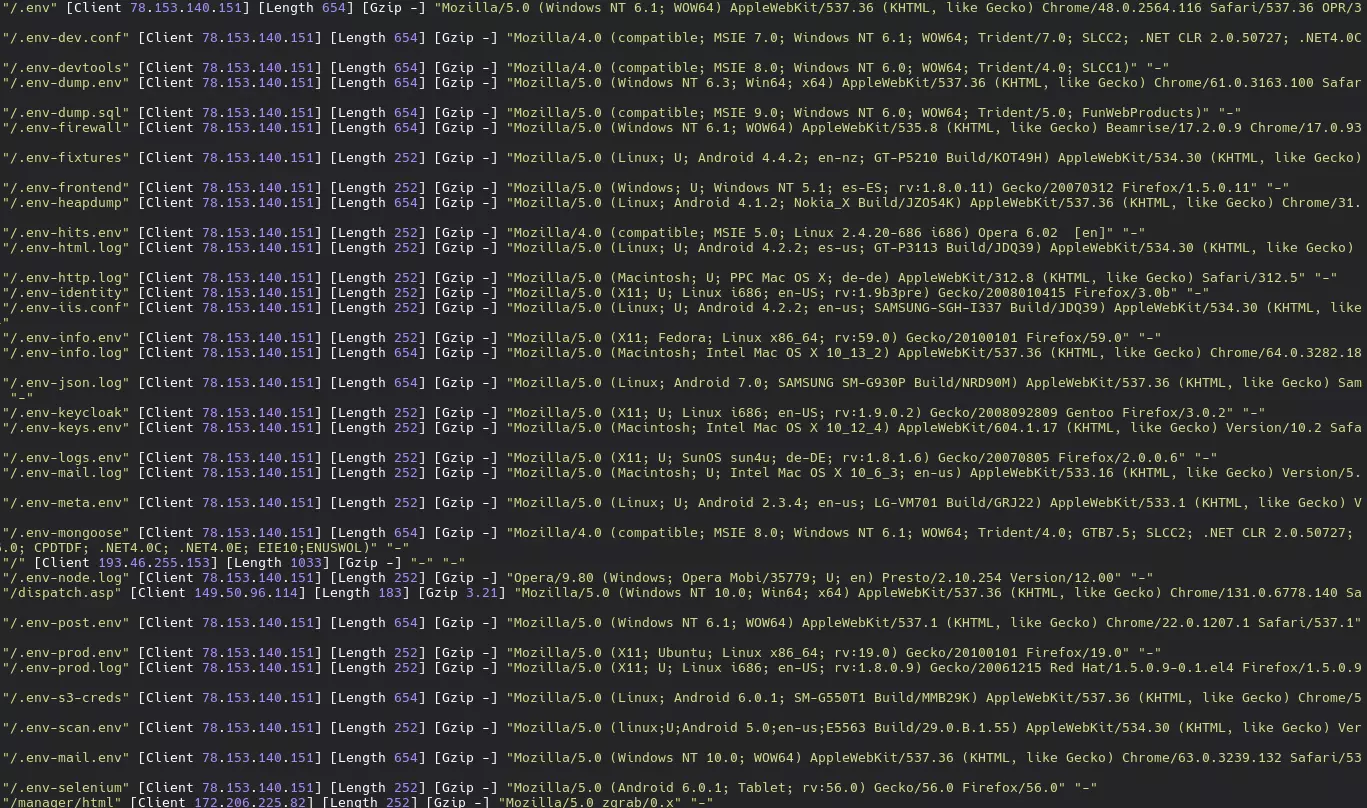Select the "/.env-dump.sql" path
Screen dimensions: 1367x808
pyautogui.click(x=65, y=113)
